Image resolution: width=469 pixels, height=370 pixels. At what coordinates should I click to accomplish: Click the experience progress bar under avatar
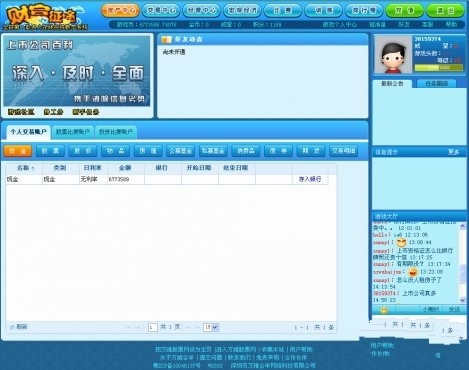438,68
